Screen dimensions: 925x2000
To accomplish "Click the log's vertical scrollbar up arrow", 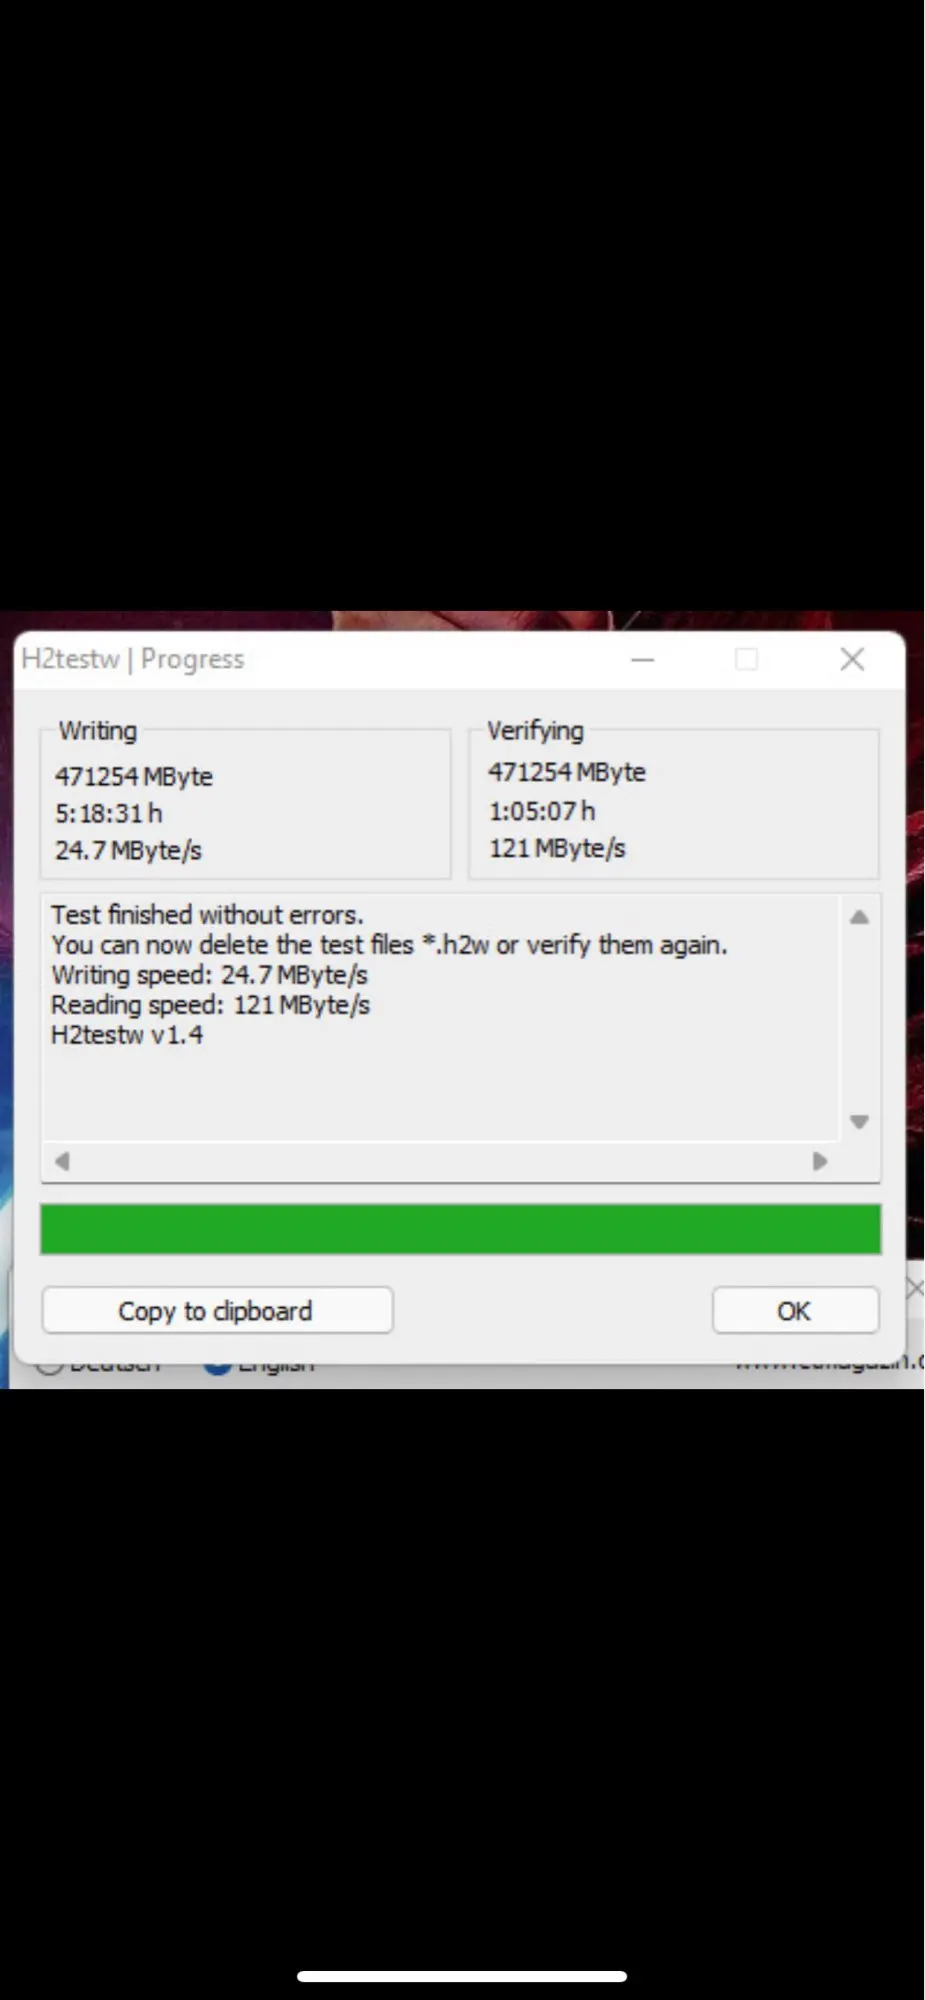I will (x=859, y=917).
